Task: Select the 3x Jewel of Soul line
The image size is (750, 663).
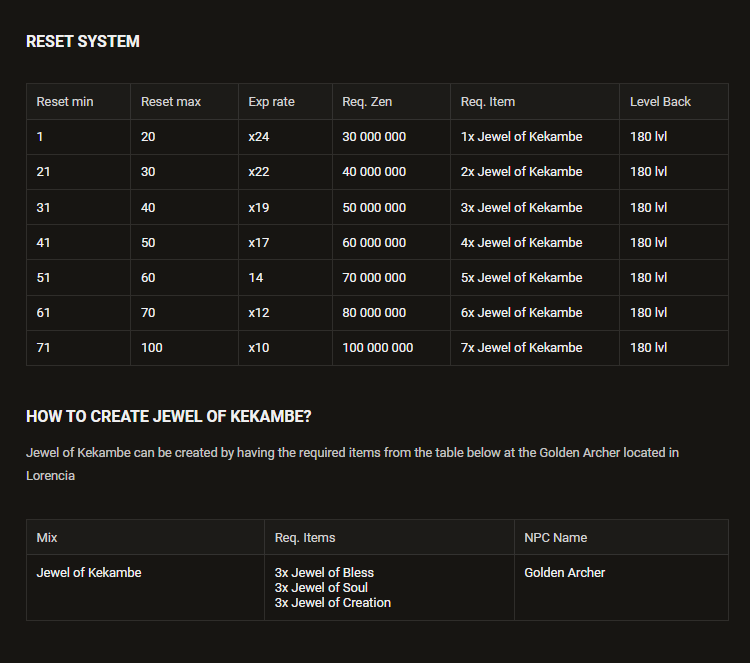Action: (321, 588)
